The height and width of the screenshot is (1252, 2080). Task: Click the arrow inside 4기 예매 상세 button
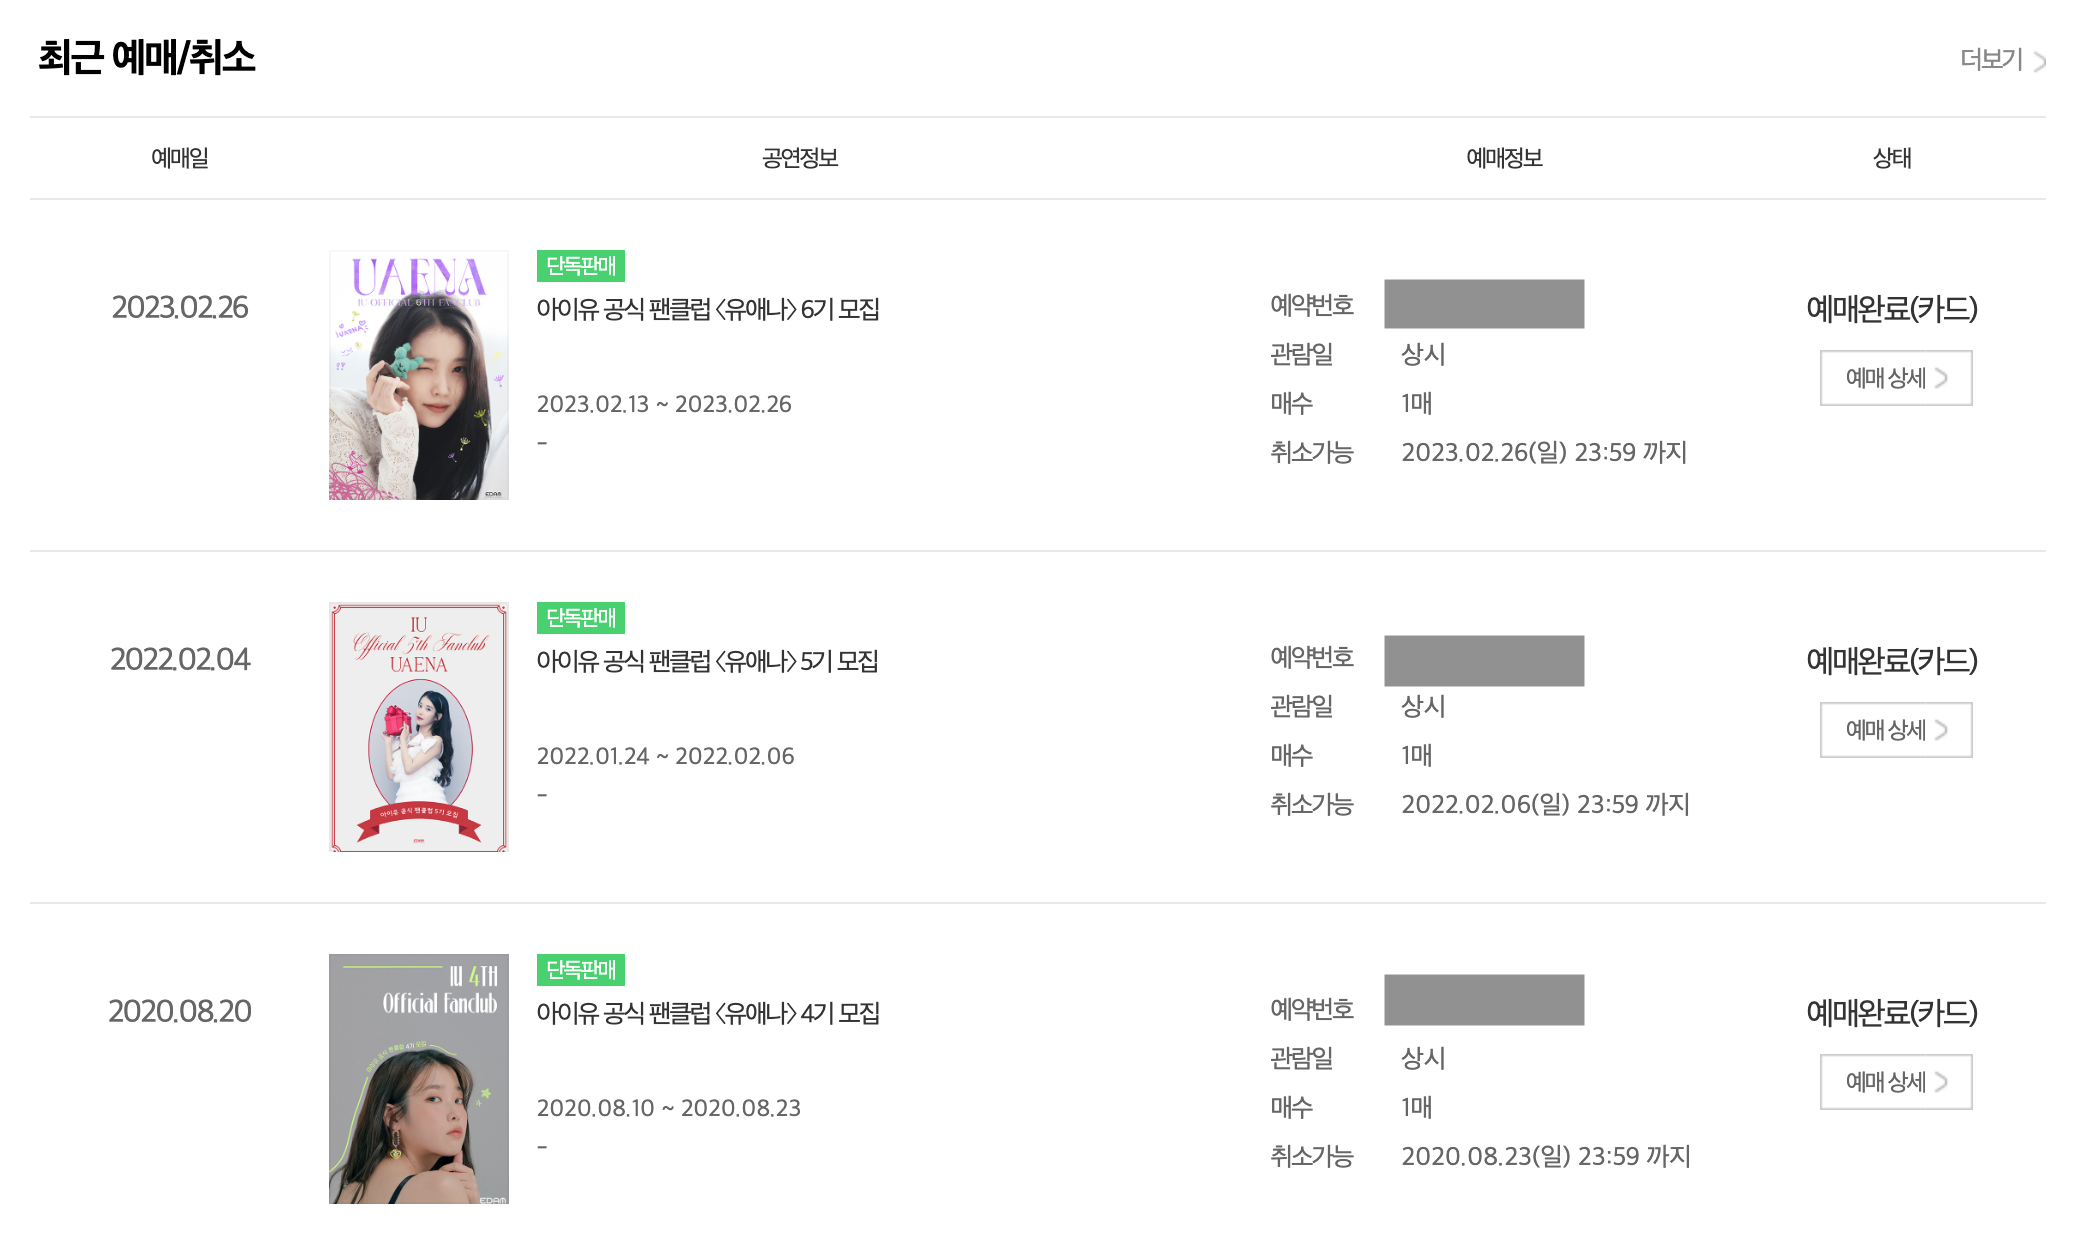[1942, 1081]
